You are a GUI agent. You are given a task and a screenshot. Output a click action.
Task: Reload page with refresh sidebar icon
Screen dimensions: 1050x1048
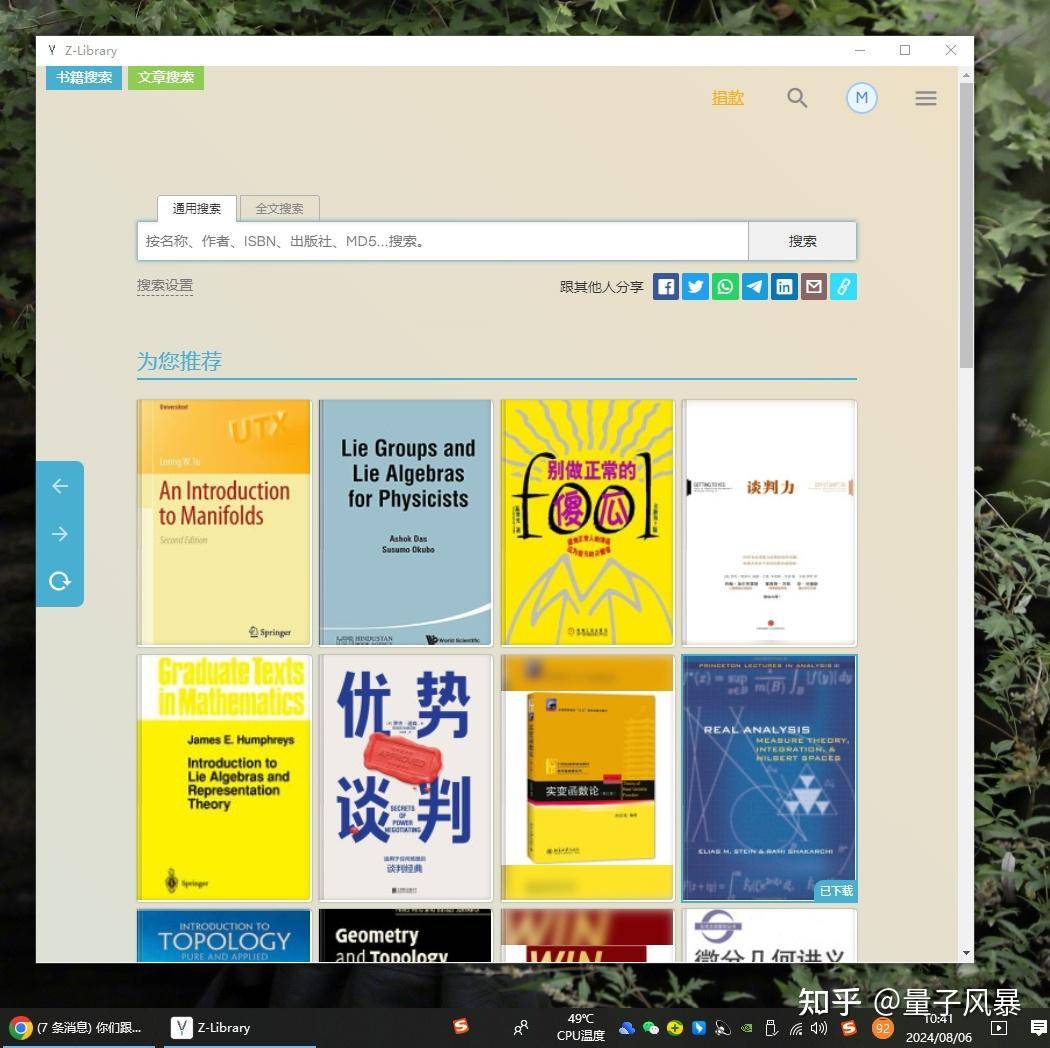tap(60, 581)
